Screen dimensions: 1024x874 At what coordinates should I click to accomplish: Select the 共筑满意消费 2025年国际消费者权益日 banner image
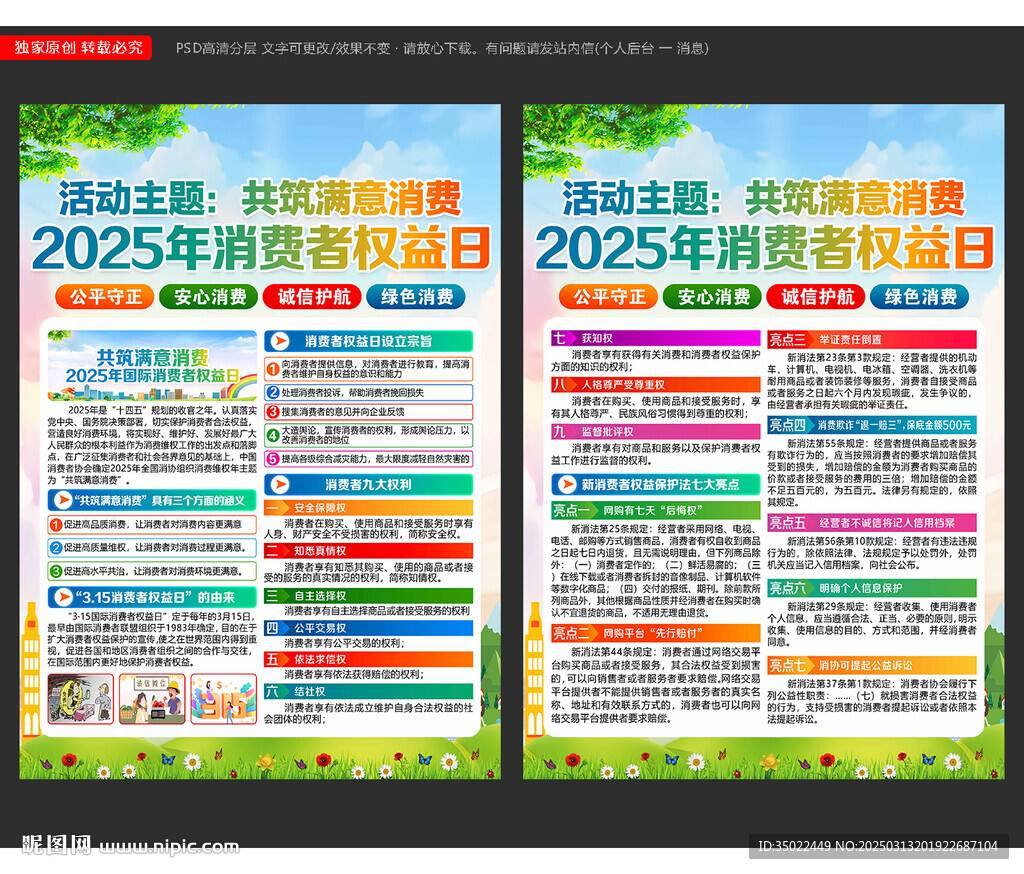152,365
